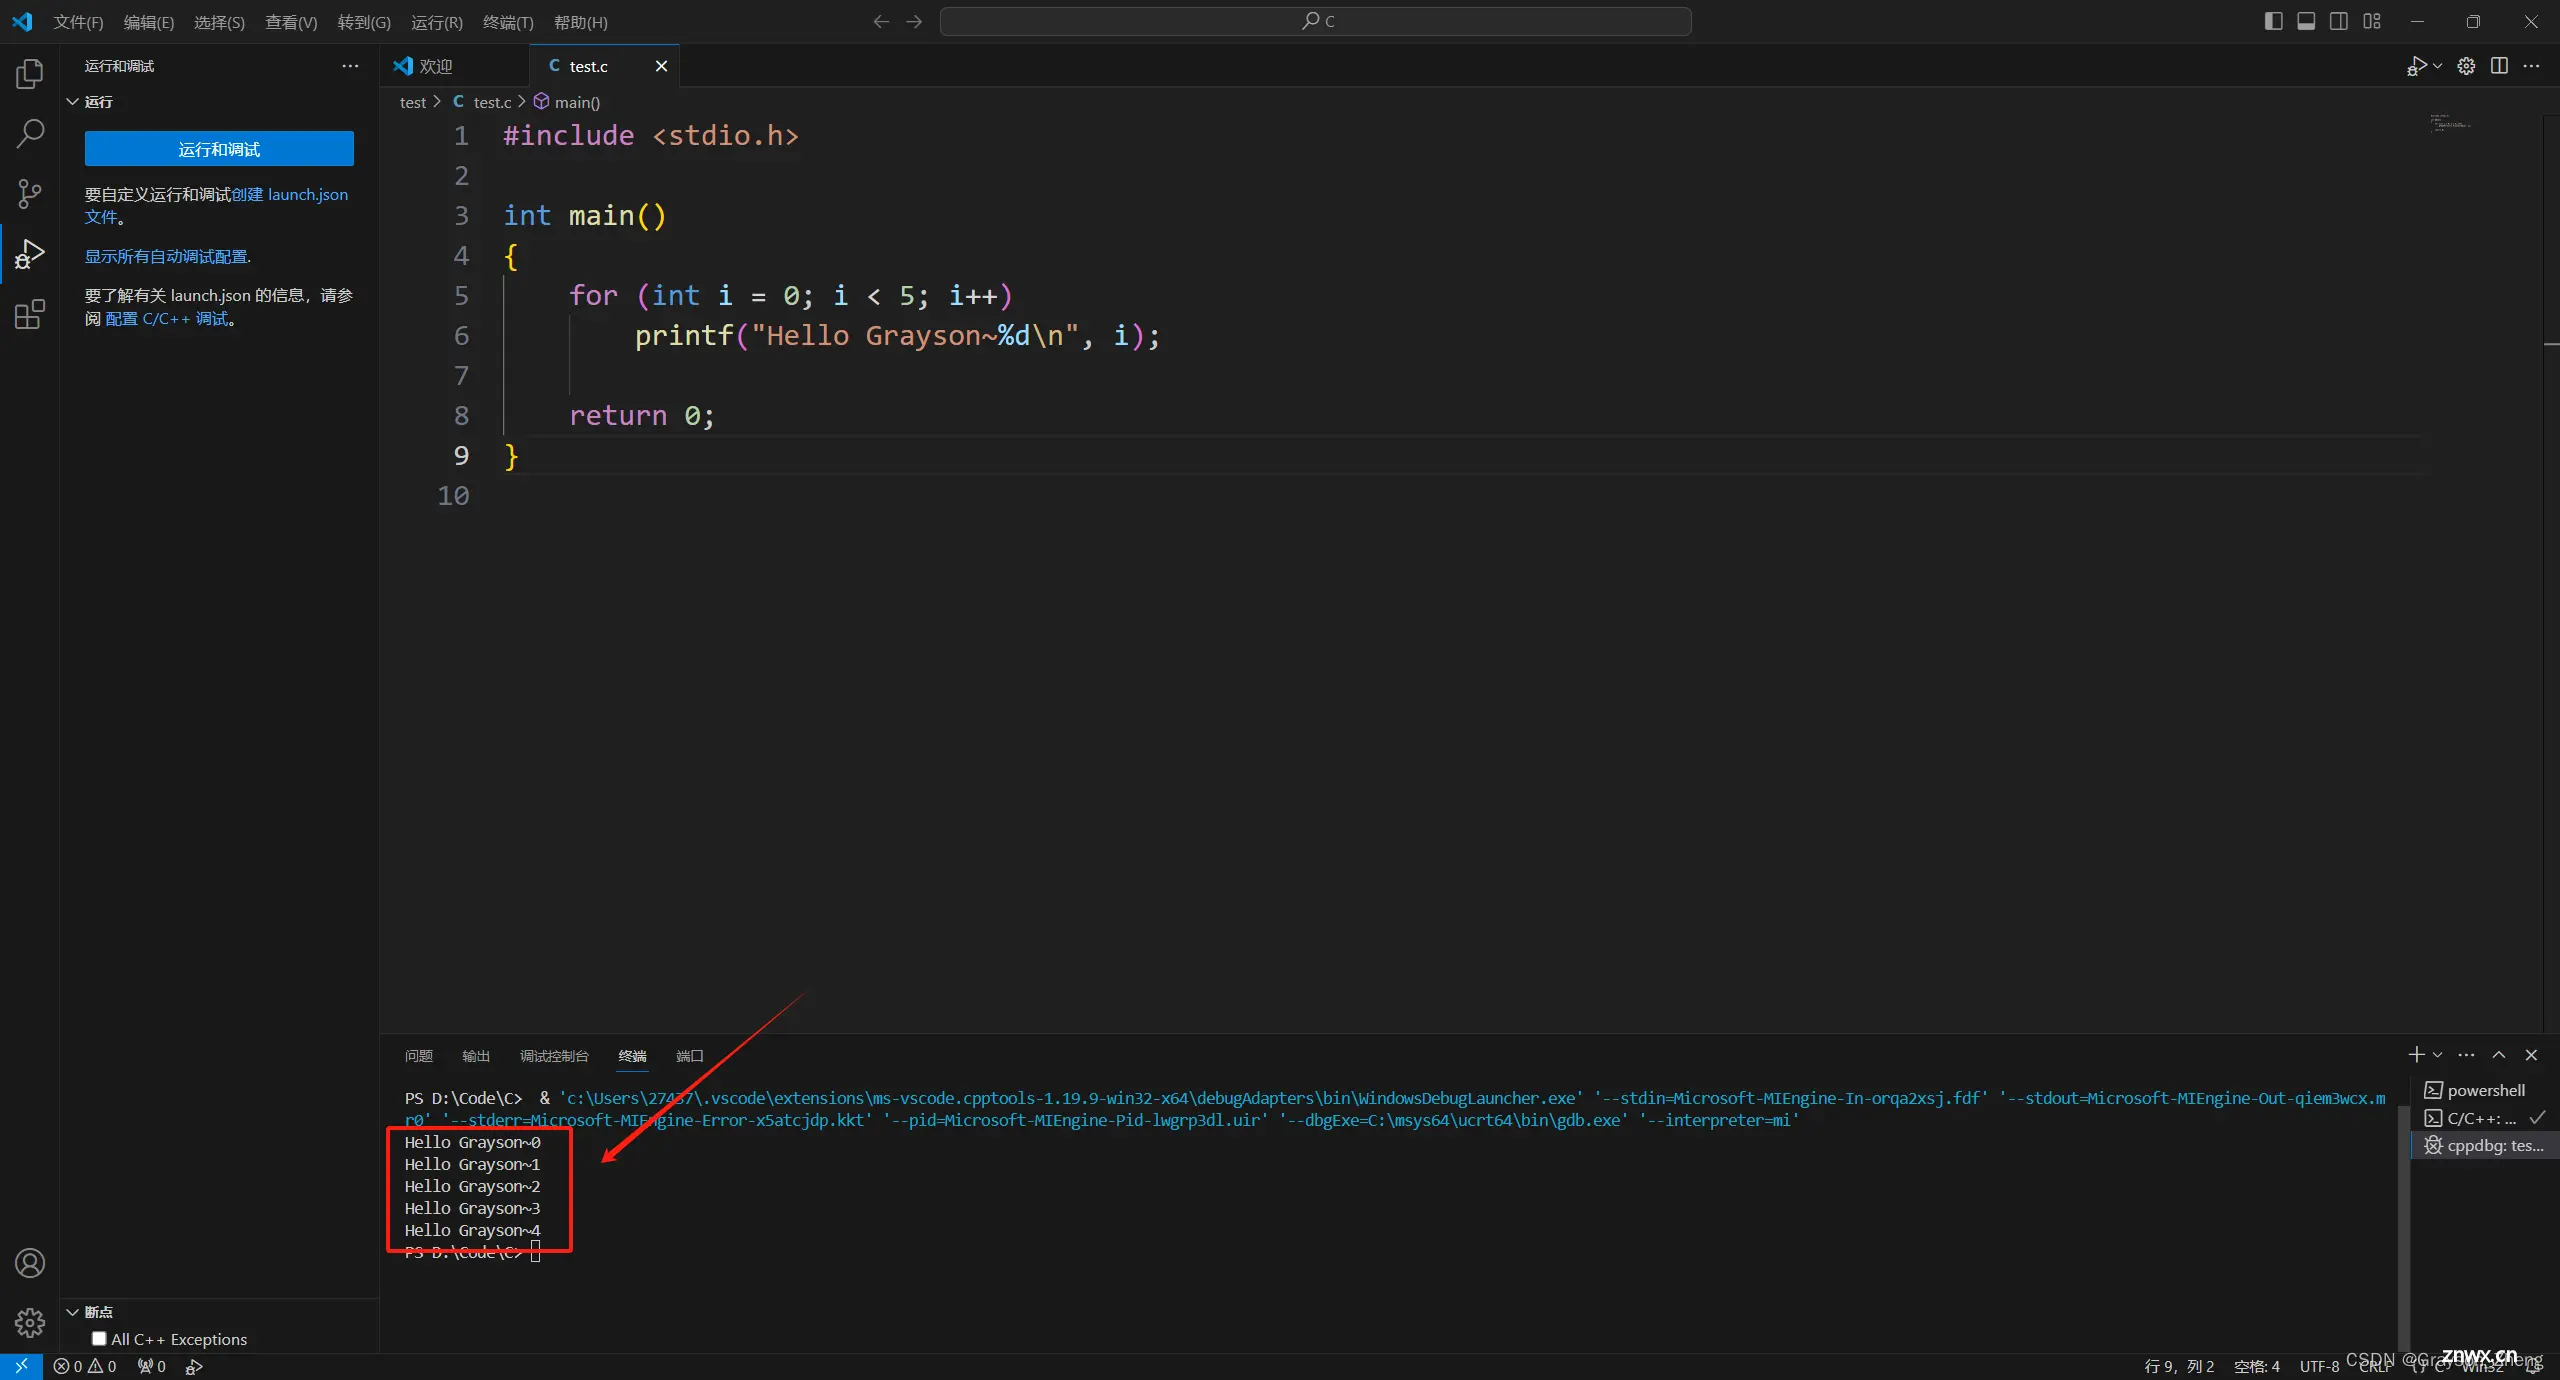
Task: Click 行 9, 列 2 cursor position
Action: pyautogui.click(x=2179, y=1366)
